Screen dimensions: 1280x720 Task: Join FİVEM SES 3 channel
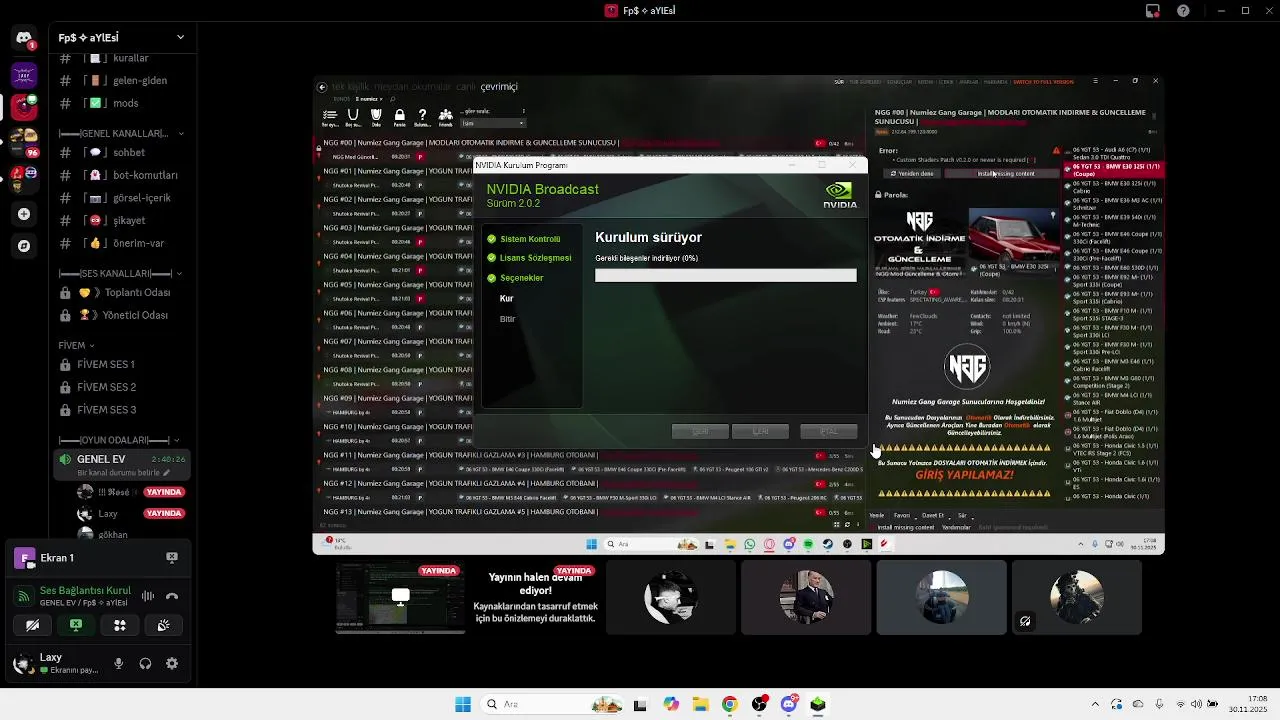click(121, 410)
